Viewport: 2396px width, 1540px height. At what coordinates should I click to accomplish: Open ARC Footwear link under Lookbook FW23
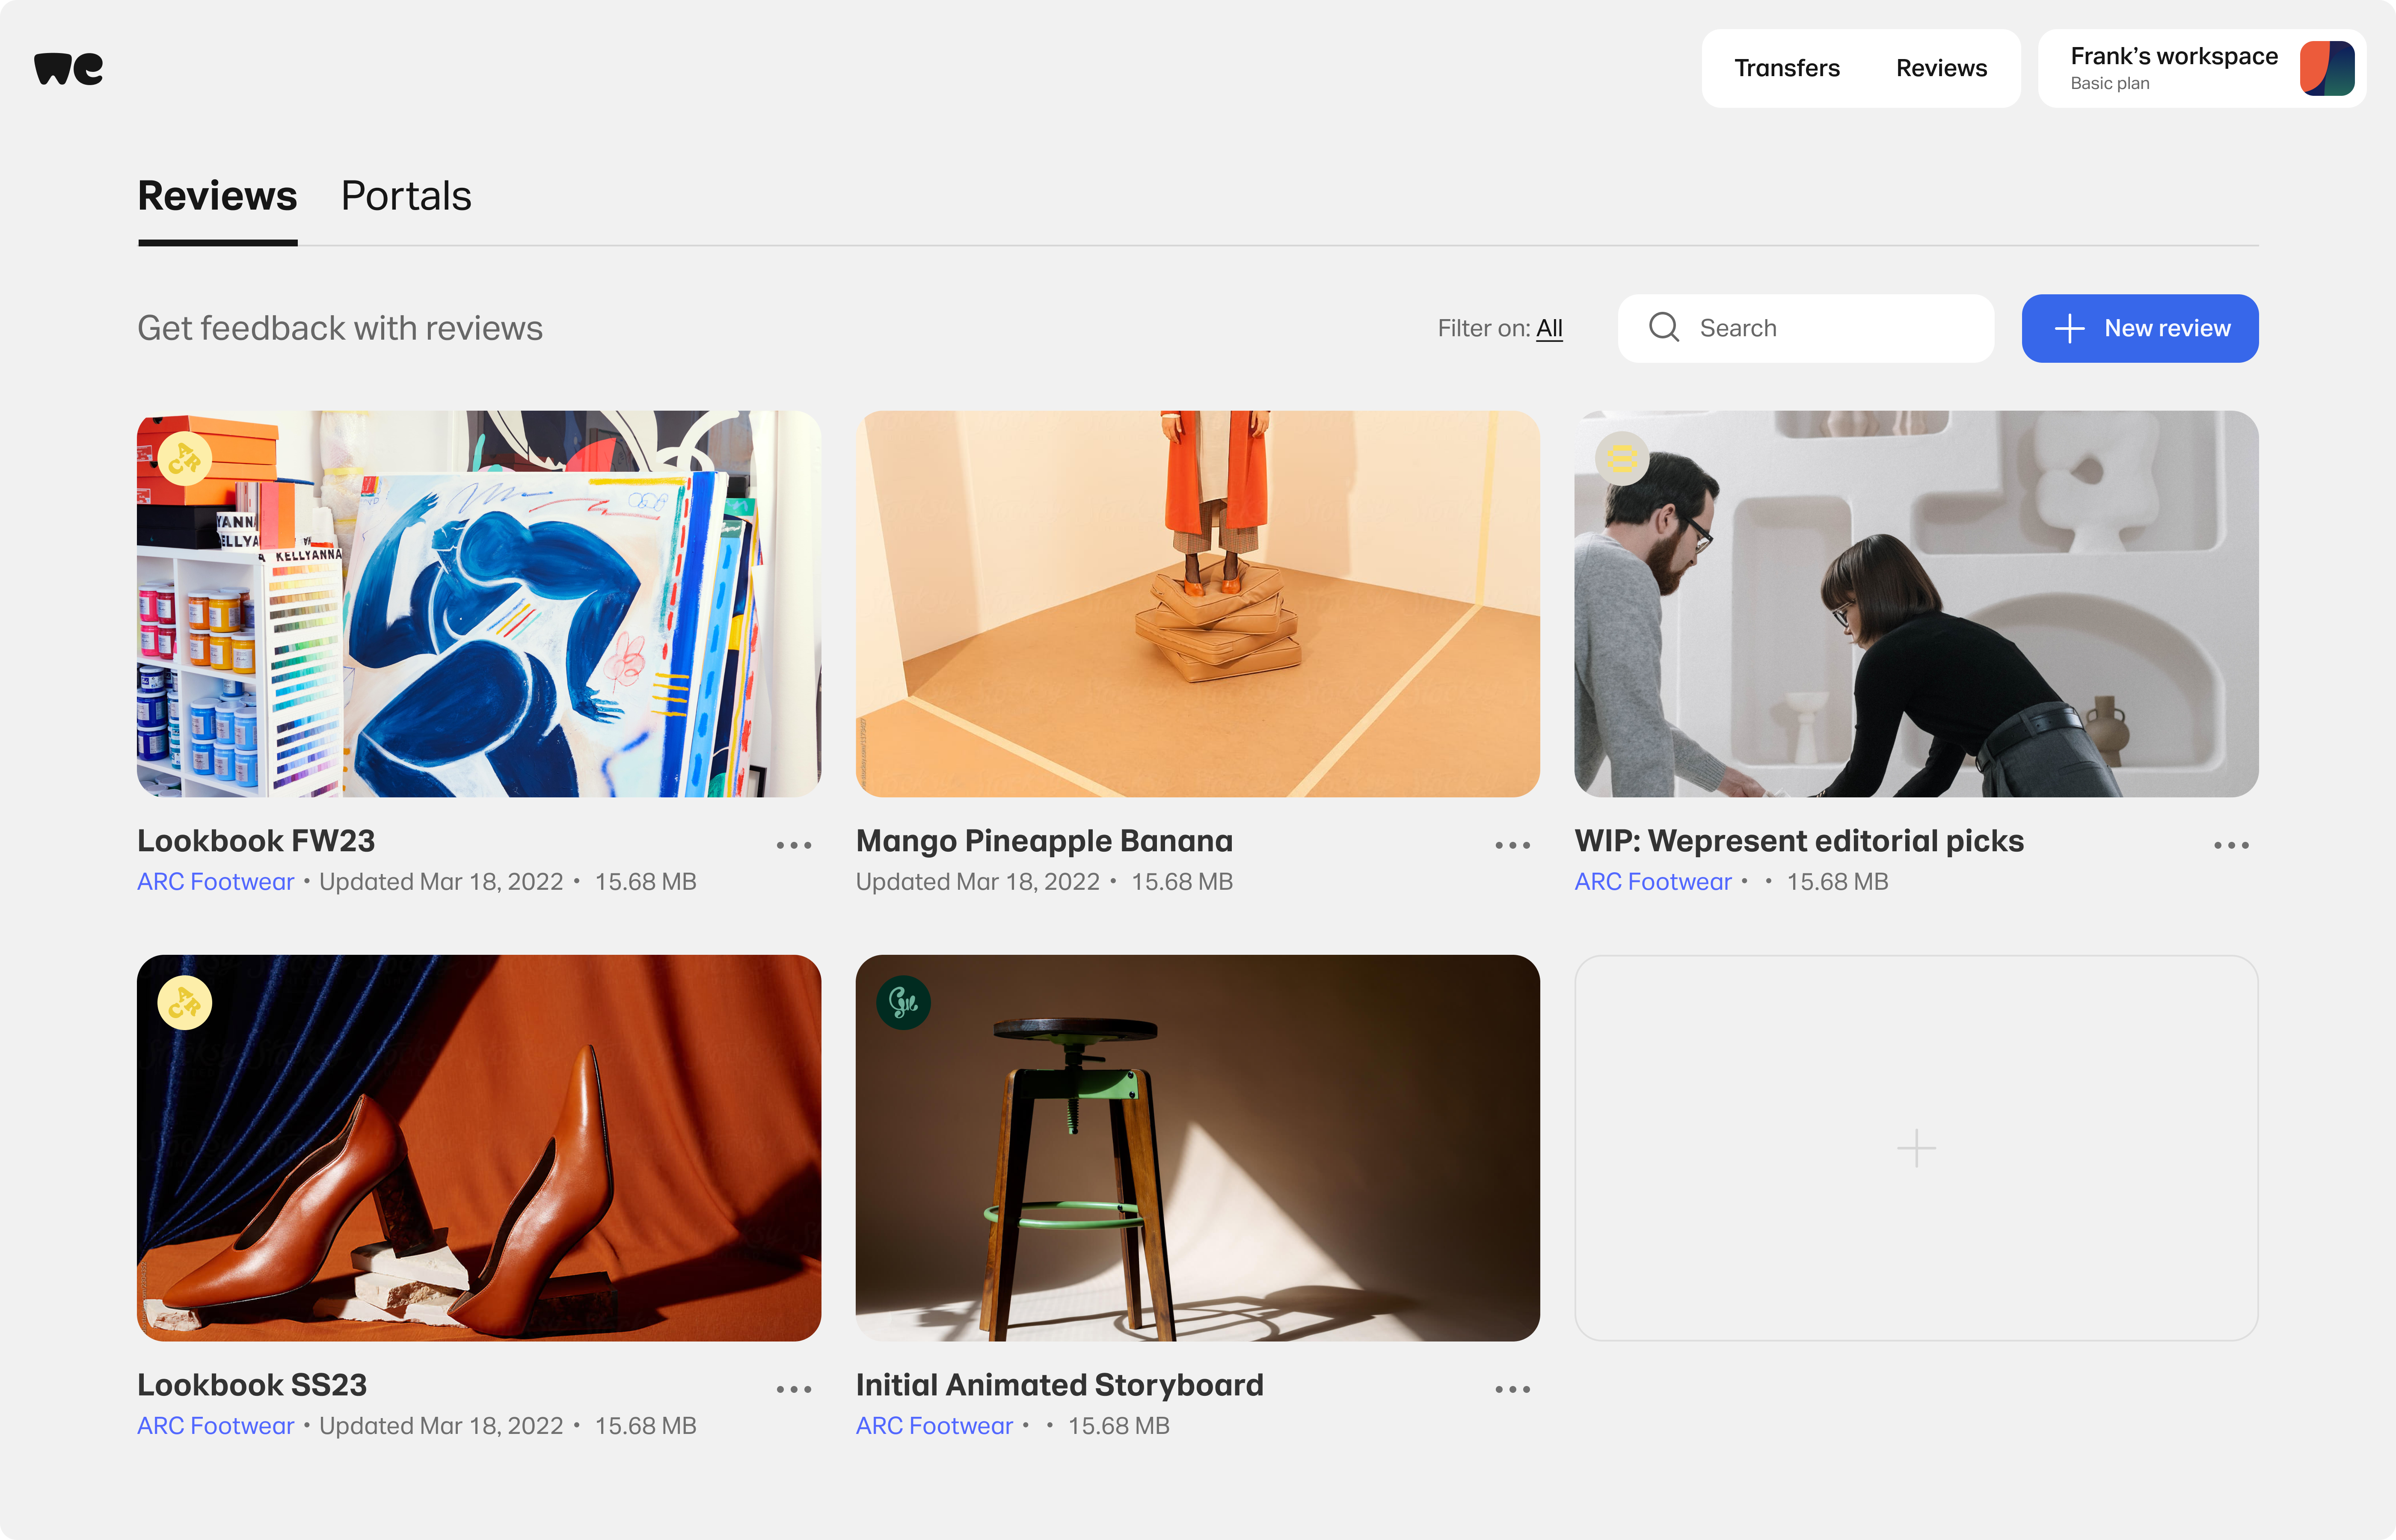click(x=216, y=882)
